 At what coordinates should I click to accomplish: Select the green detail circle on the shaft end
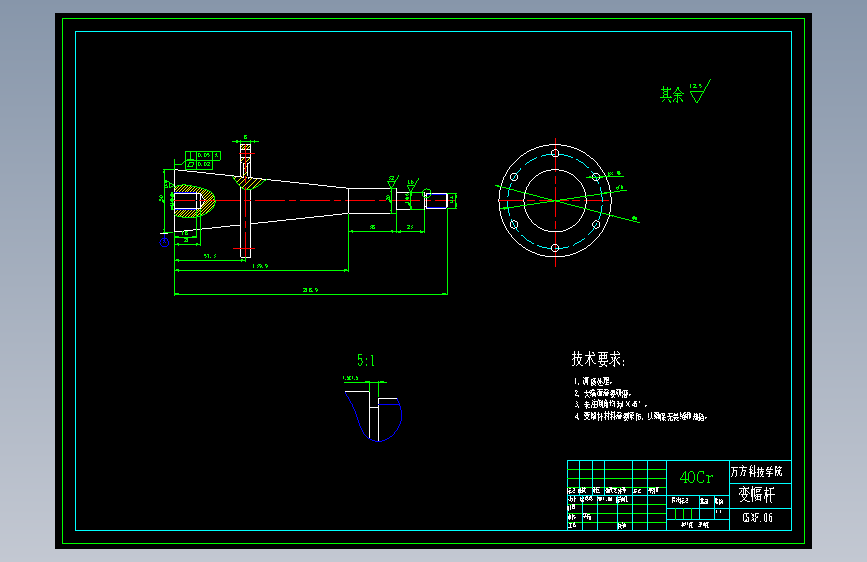point(427,193)
